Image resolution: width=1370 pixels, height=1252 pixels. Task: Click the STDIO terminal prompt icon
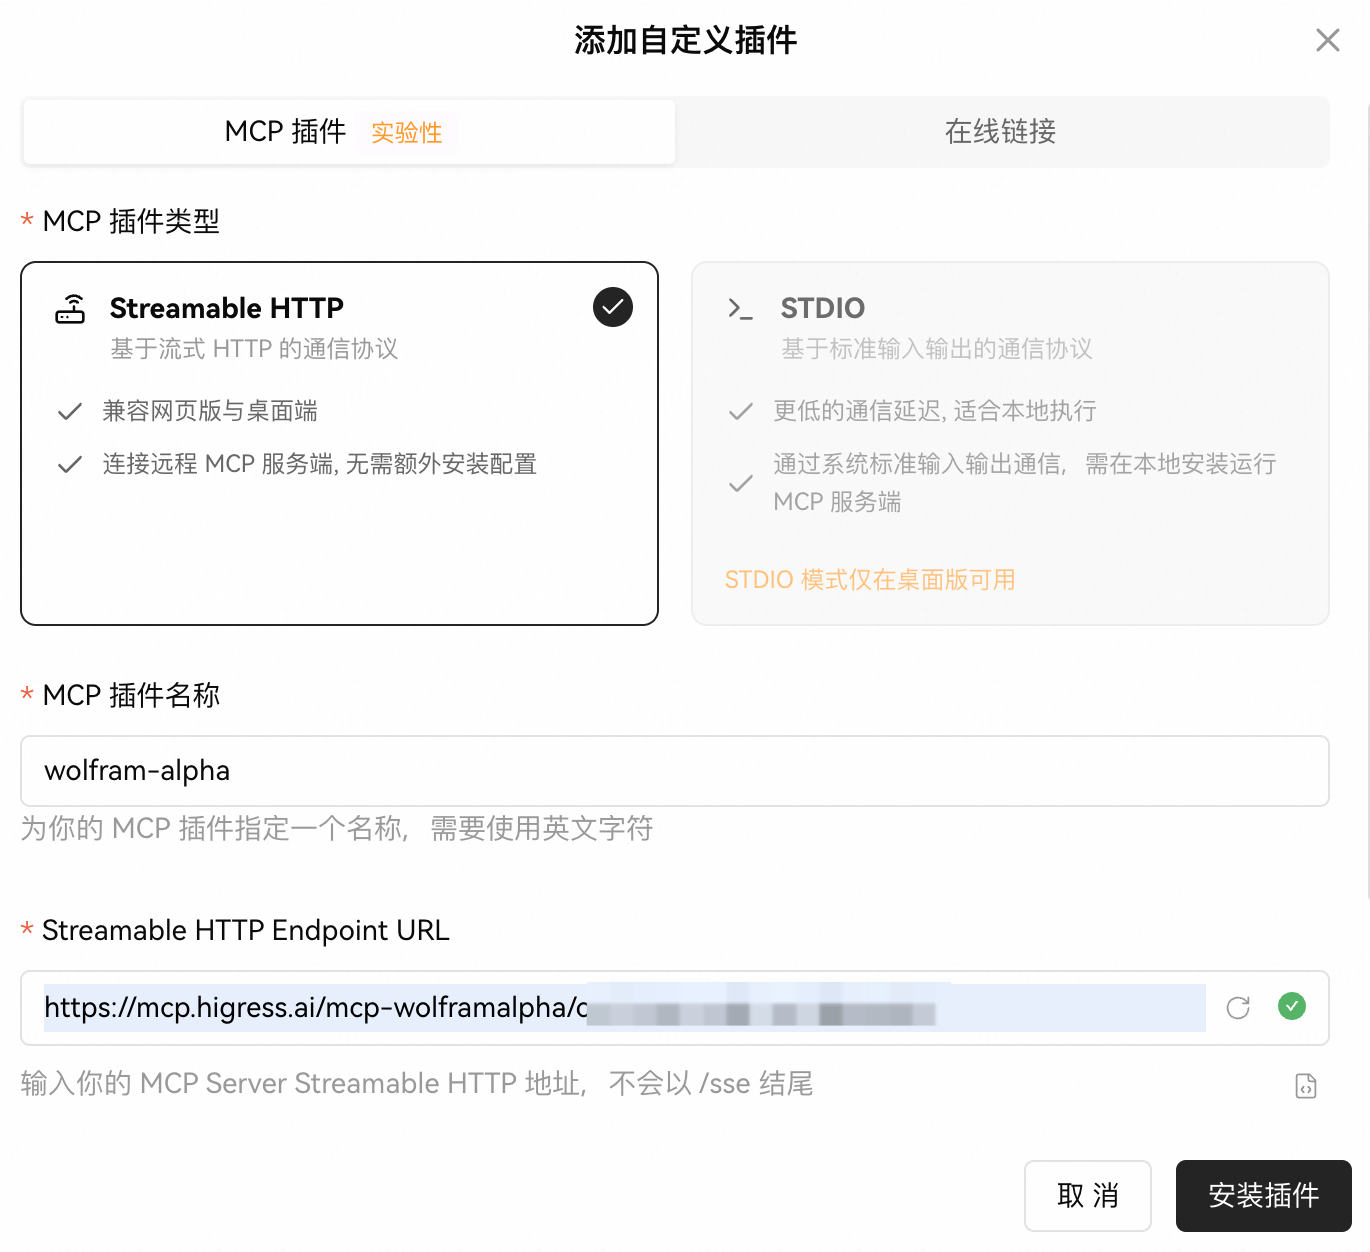(x=740, y=309)
